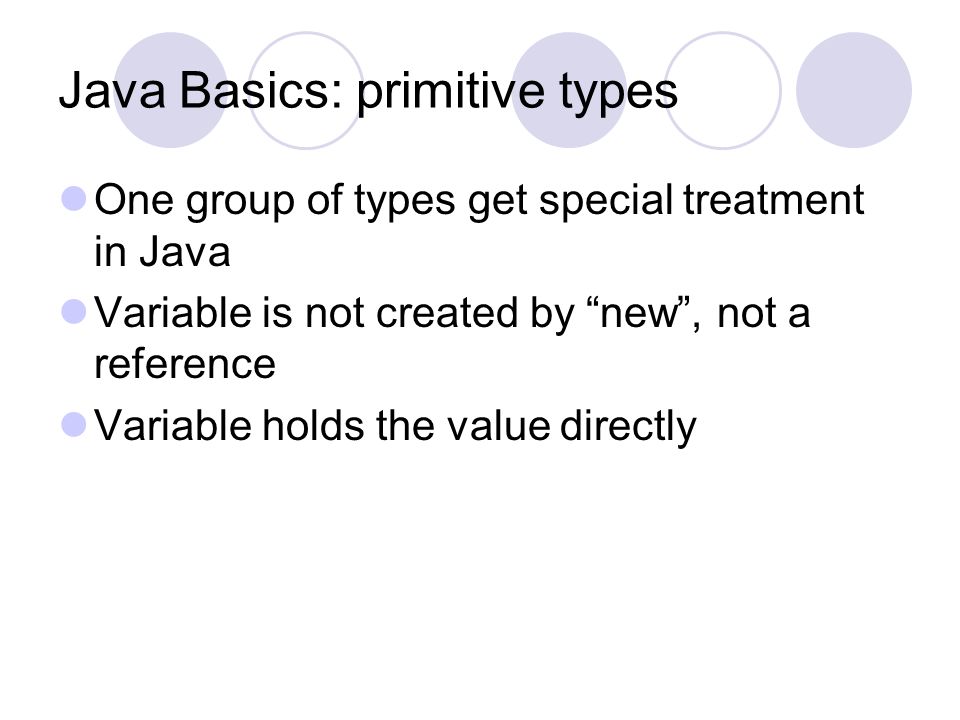Click the bullet before "Variable is not created"

tap(74, 311)
